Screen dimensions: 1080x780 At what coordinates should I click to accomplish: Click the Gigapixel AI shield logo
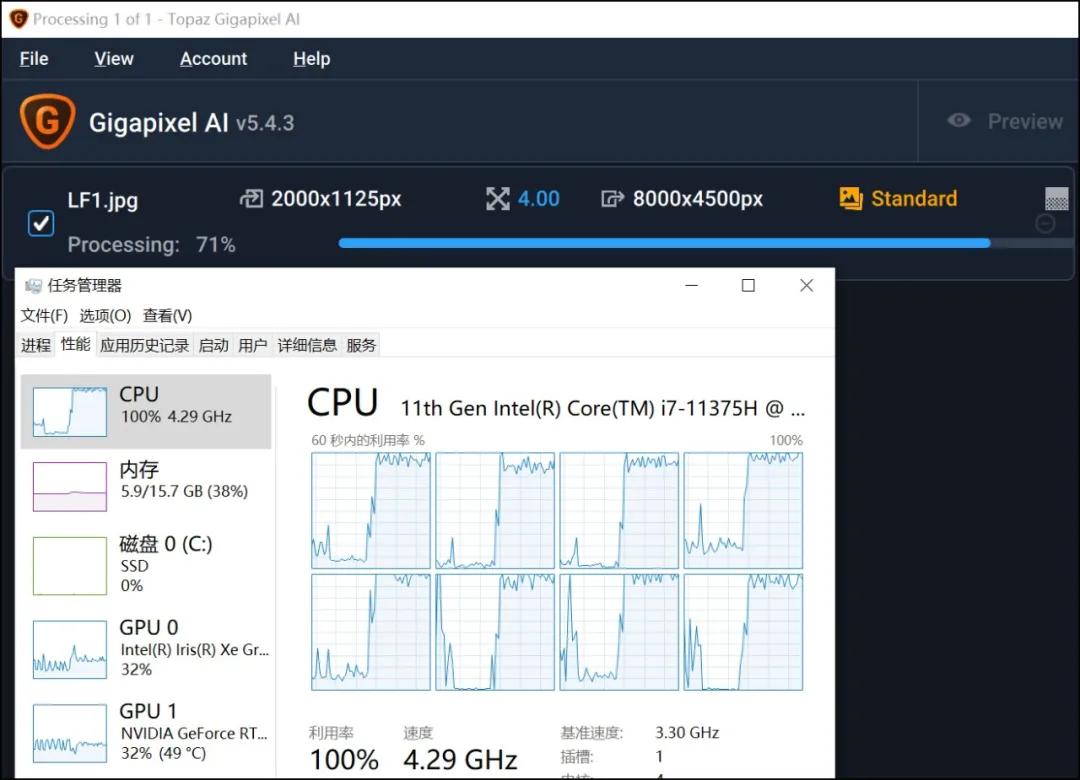47,122
